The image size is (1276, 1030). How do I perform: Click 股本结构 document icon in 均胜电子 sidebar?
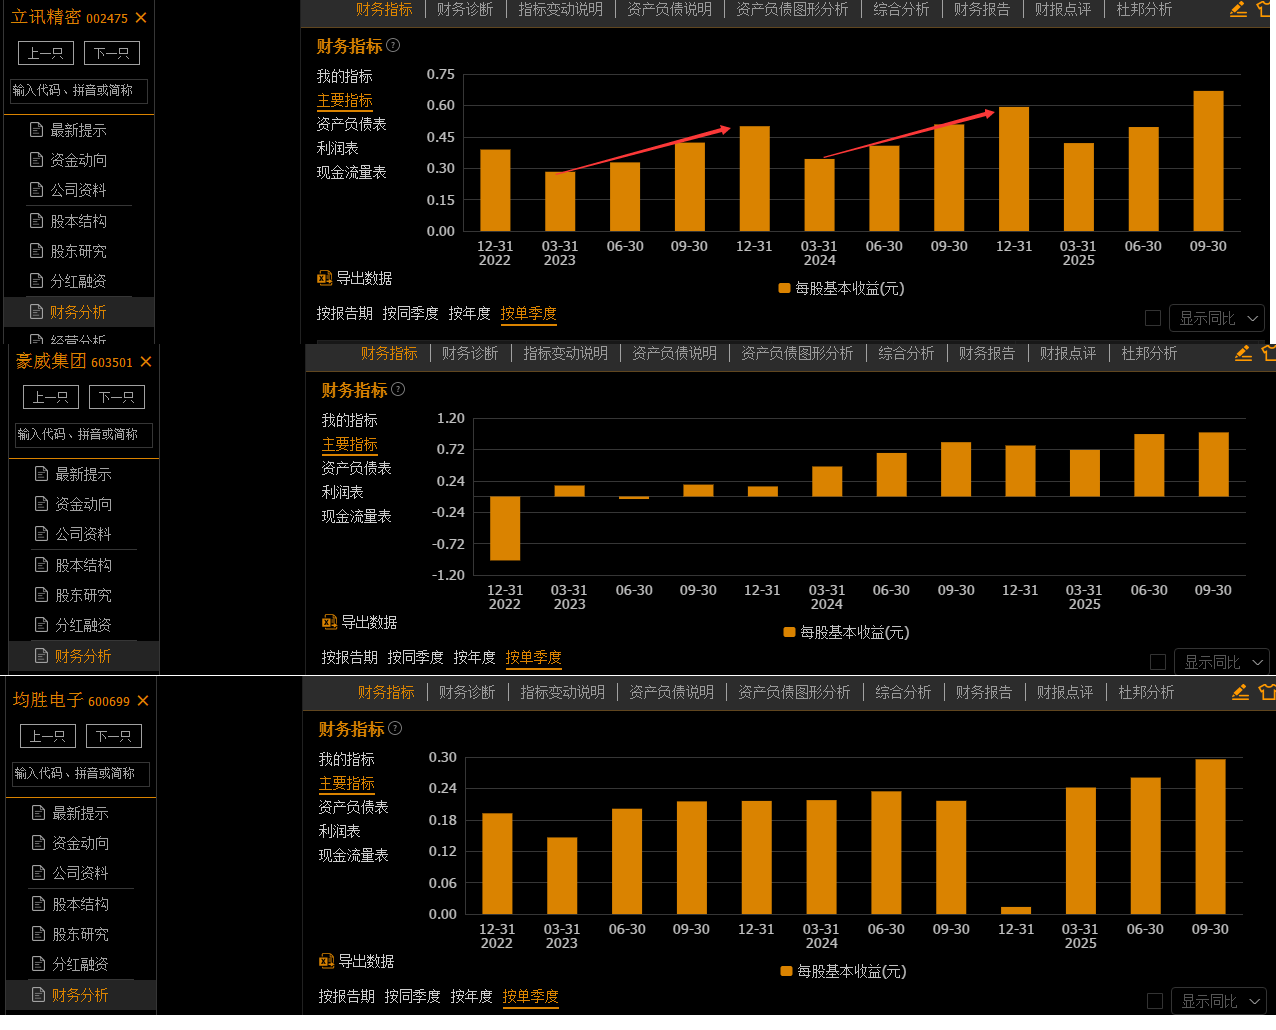[39, 904]
